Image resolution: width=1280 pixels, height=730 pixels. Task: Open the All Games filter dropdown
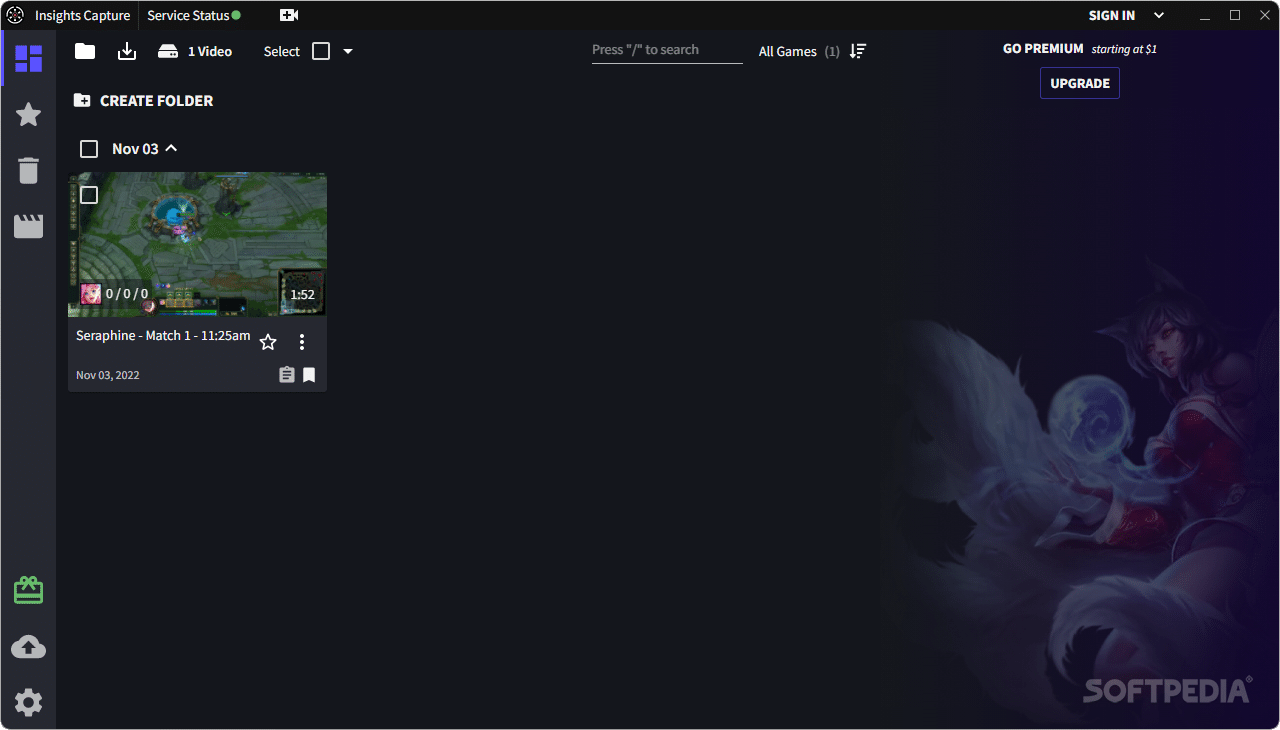click(x=798, y=51)
